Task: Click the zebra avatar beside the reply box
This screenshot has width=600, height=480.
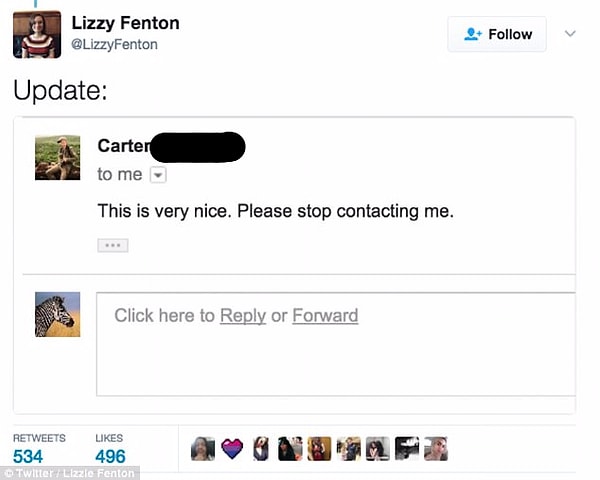Action: tap(57, 314)
